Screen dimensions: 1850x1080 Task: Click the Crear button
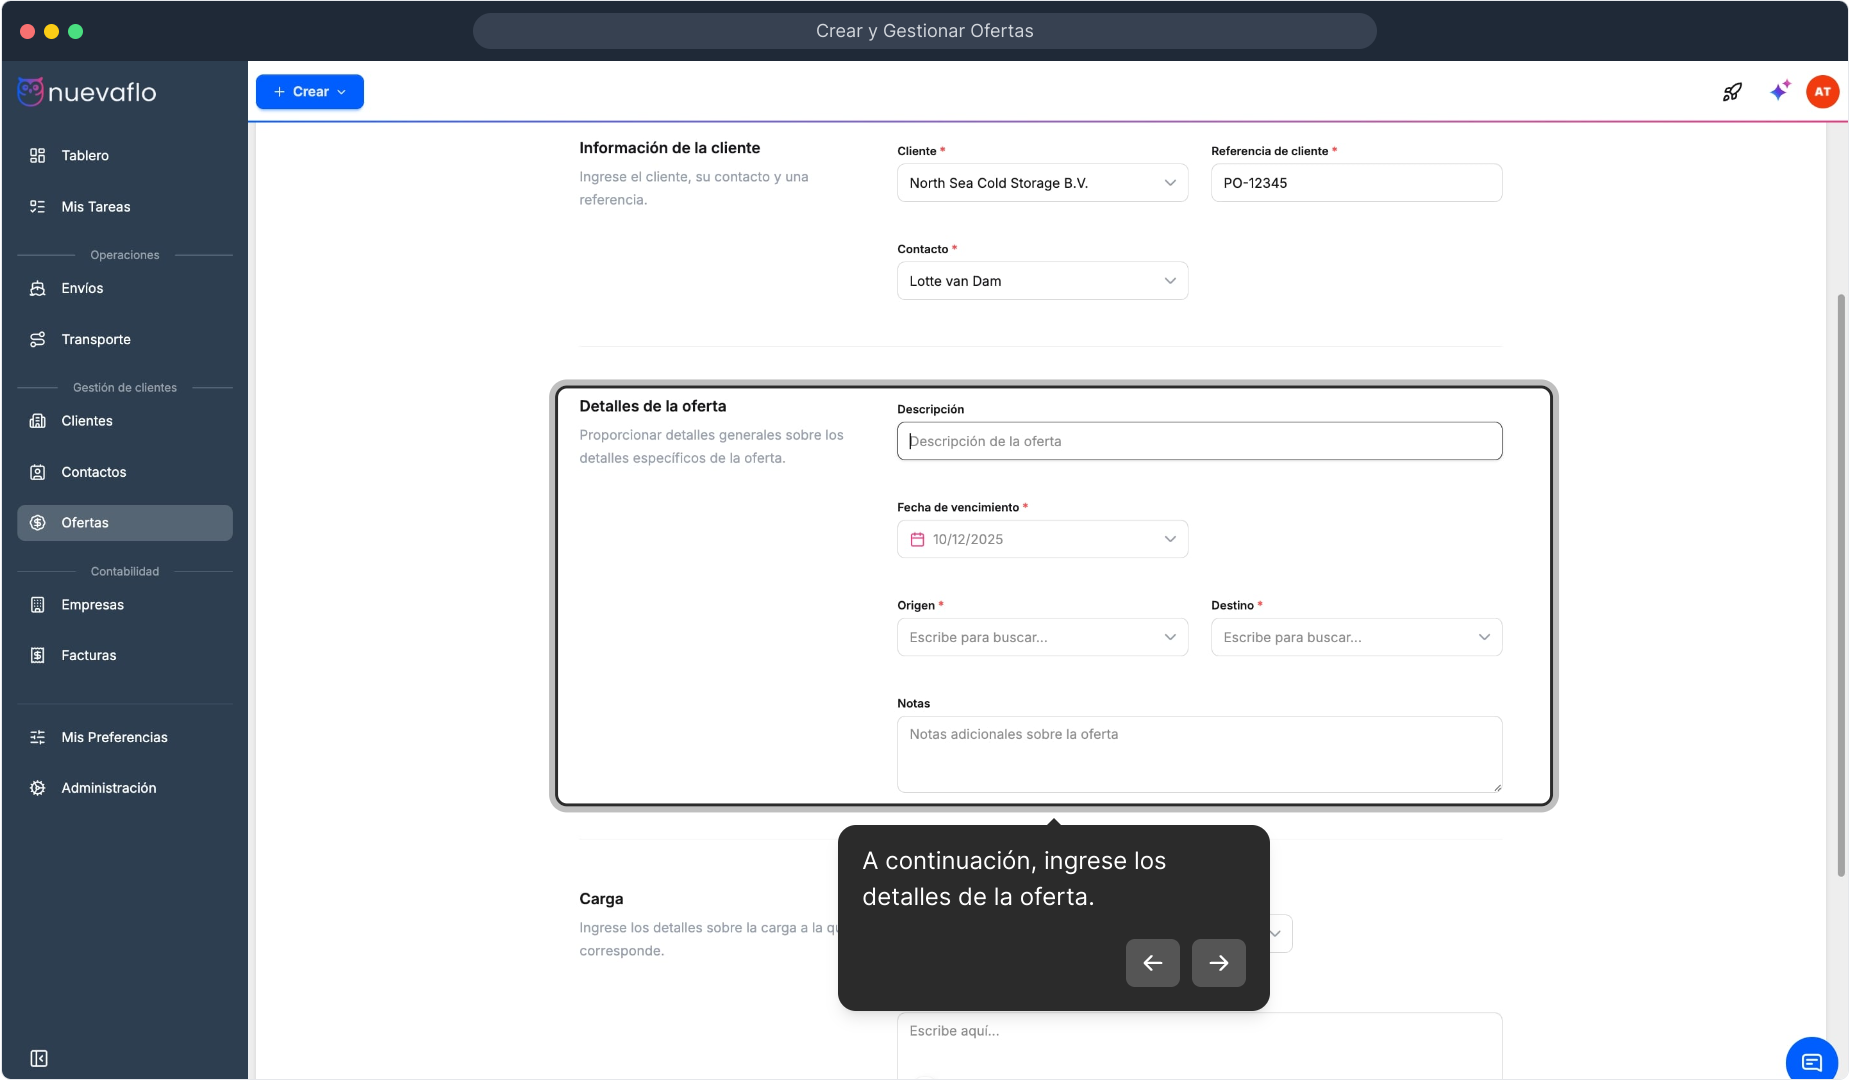309,92
